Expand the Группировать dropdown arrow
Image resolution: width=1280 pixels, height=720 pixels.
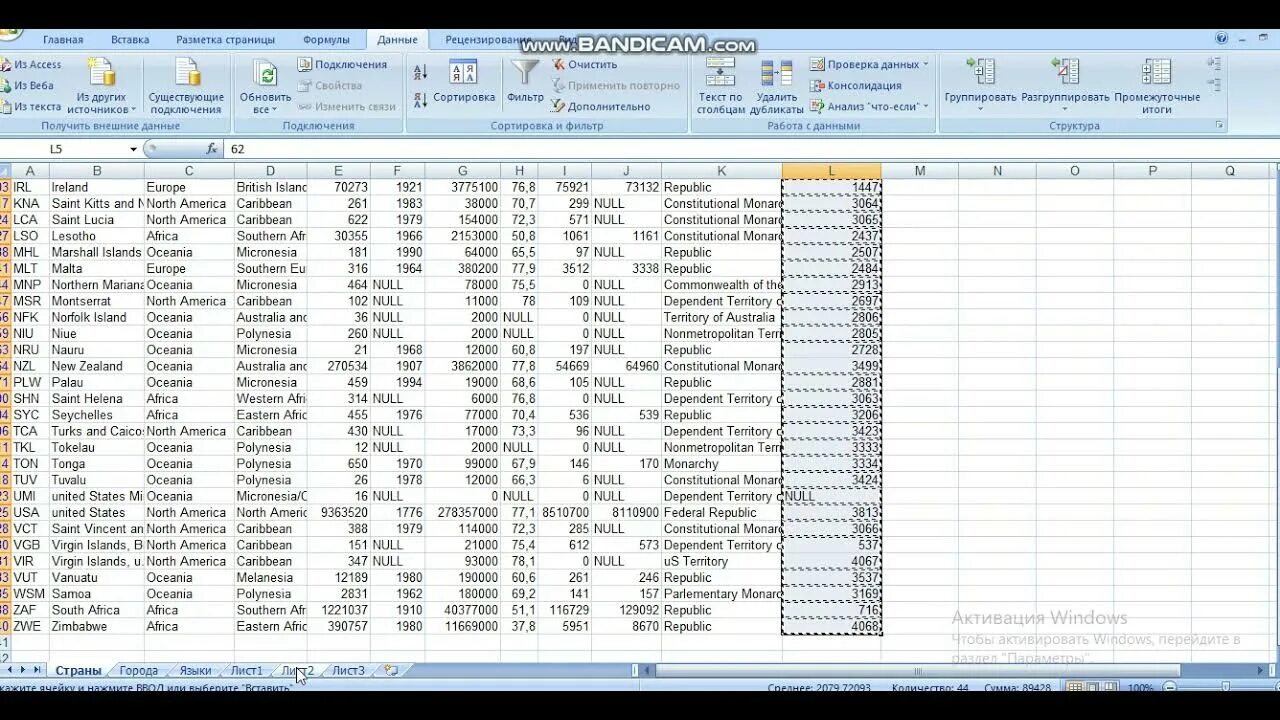pos(980,109)
